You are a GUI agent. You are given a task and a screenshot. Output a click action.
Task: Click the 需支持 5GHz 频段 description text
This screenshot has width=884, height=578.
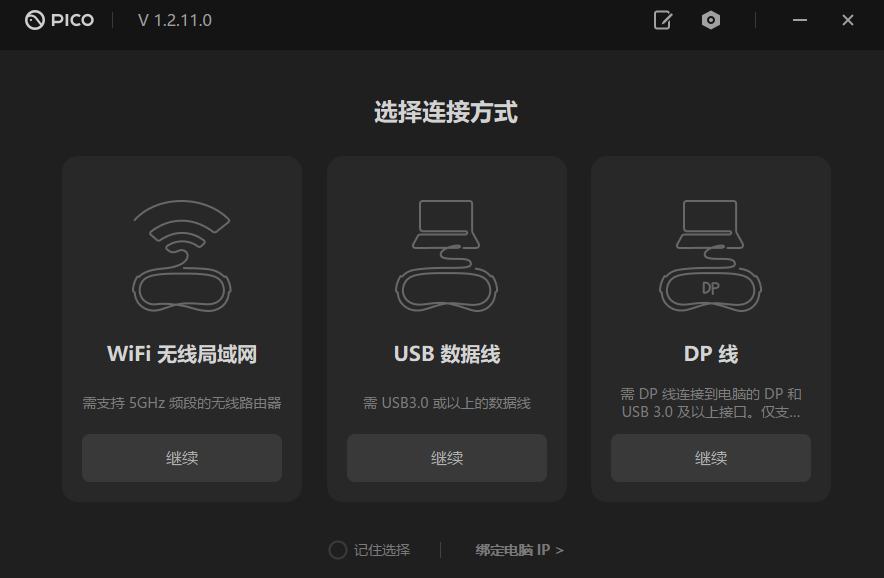[x=182, y=403]
